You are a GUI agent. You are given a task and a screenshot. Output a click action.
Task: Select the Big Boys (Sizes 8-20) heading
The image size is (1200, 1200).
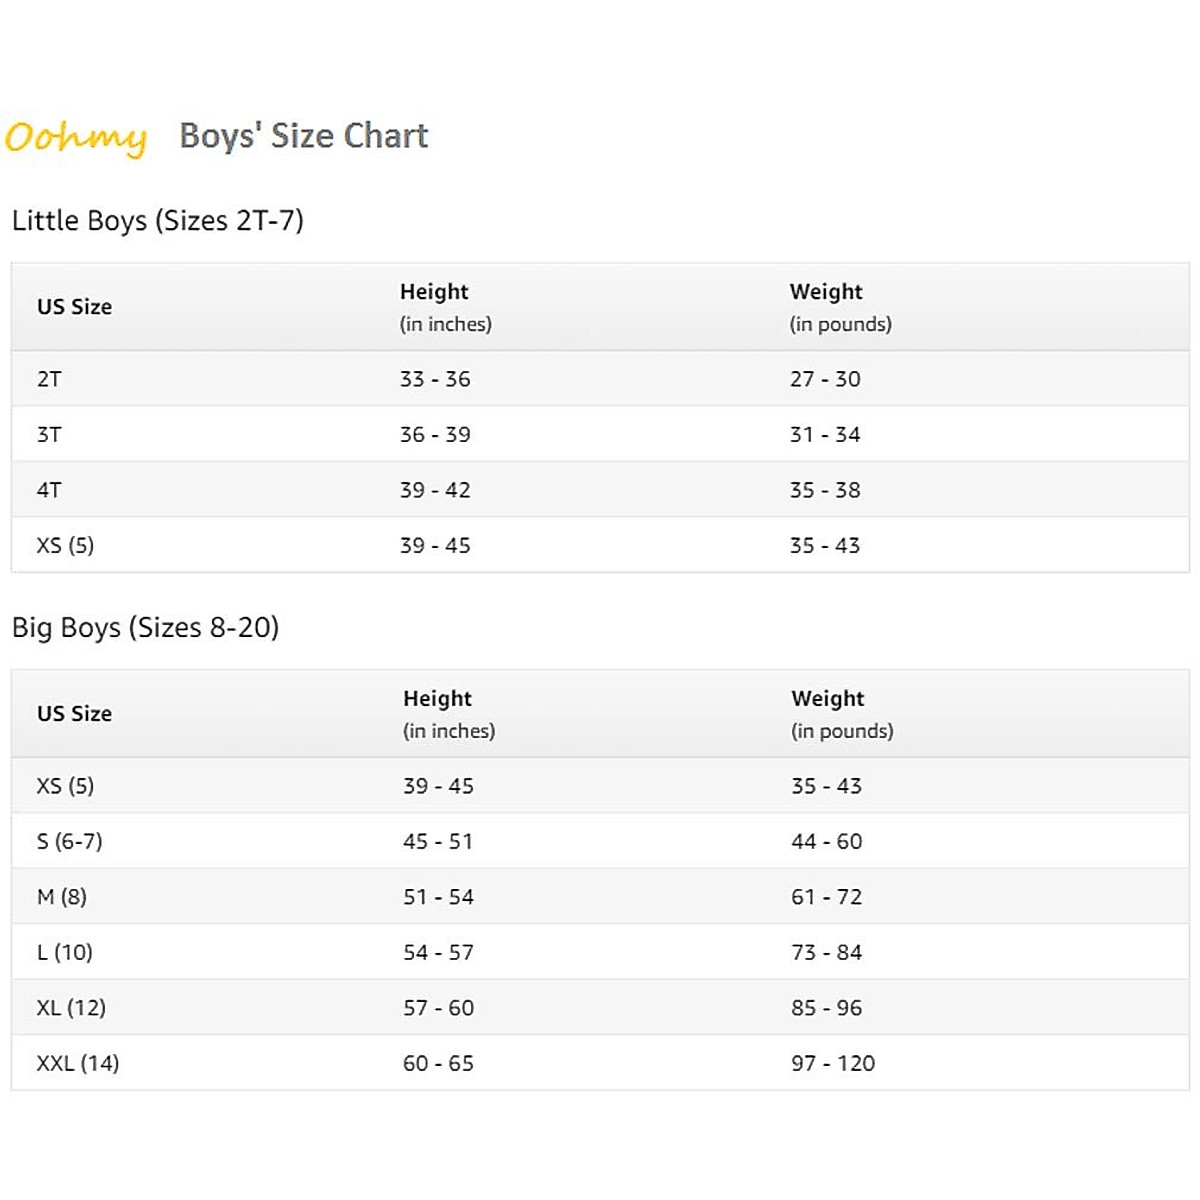(x=145, y=627)
